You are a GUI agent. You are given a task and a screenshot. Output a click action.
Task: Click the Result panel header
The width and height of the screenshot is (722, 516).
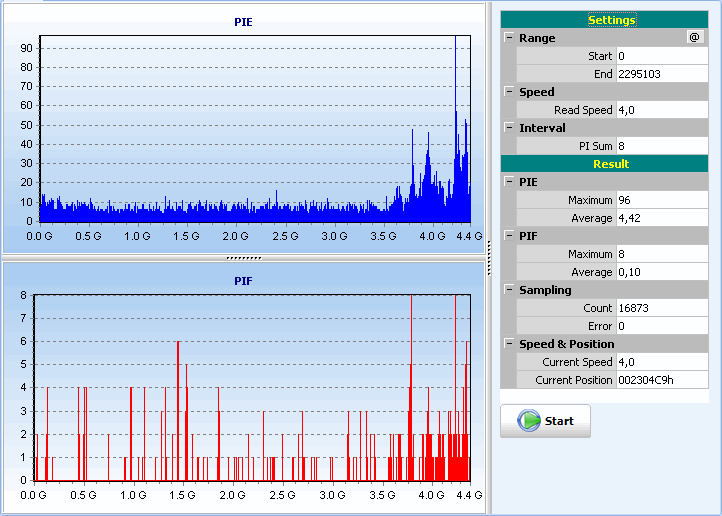pyautogui.click(x=611, y=164)
